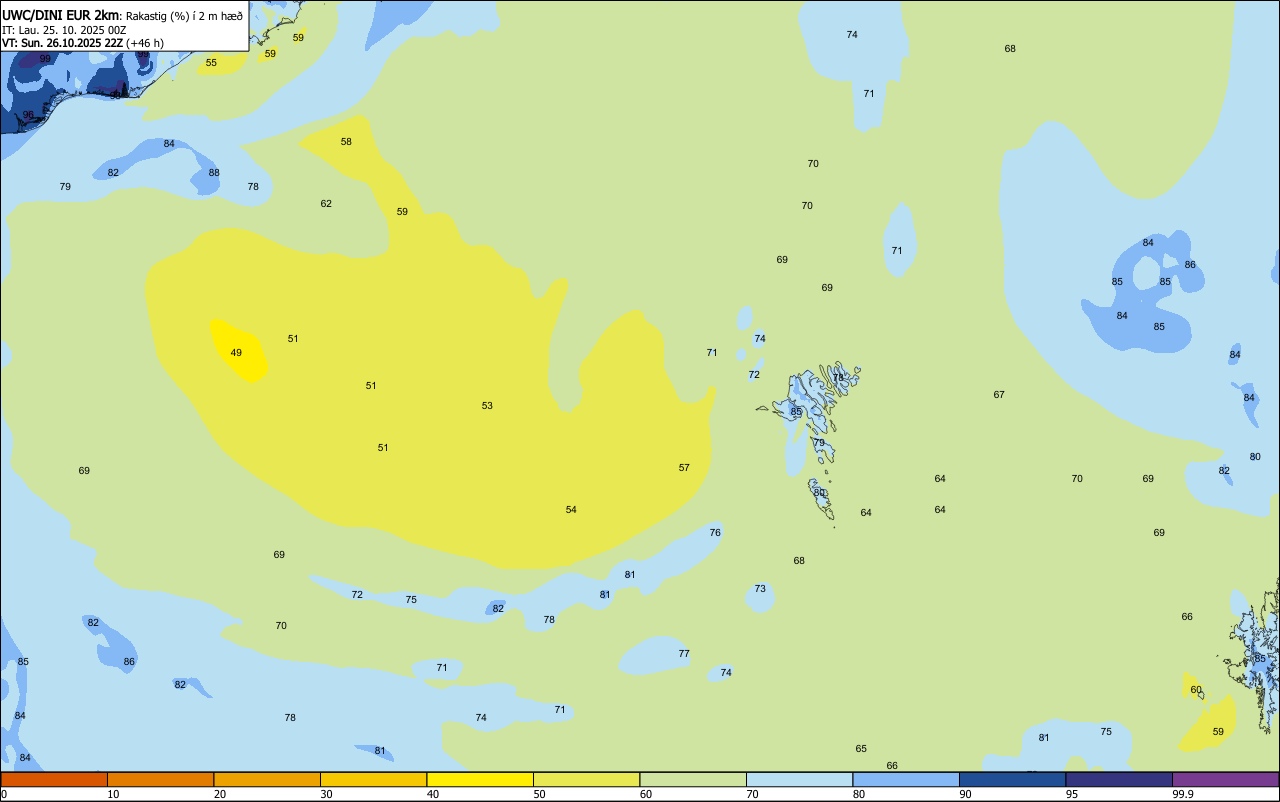Click the 65 humidity value
This screenshot has width=1280, height=802.
[x=861, y=749]
